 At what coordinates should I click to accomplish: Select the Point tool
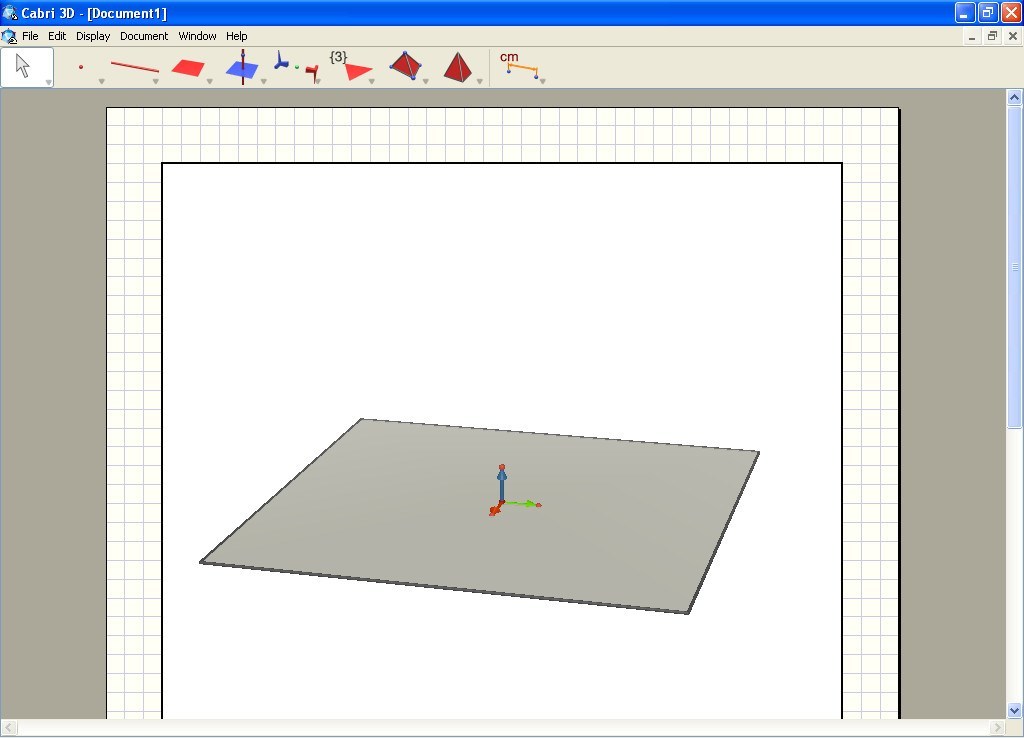click(80, 64)
